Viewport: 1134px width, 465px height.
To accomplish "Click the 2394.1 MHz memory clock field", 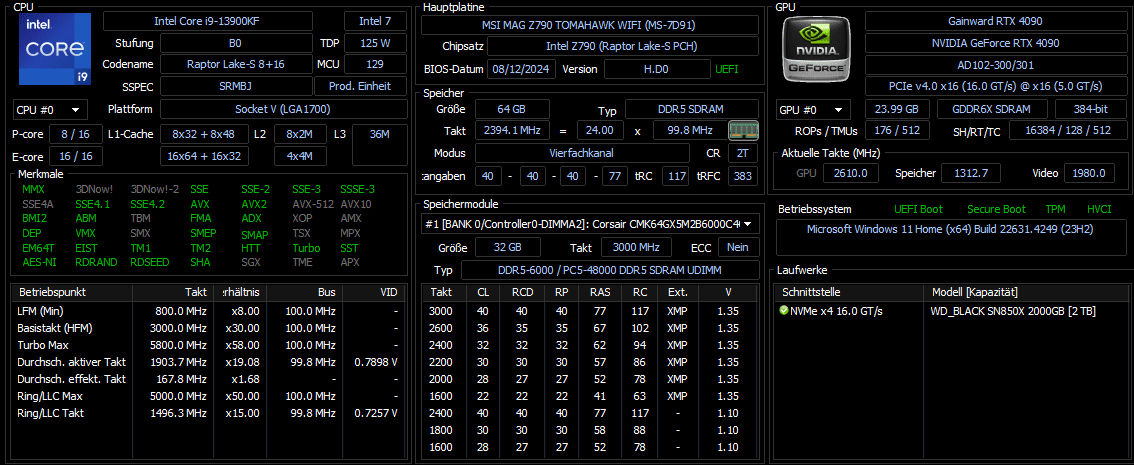I will (512, 131).
